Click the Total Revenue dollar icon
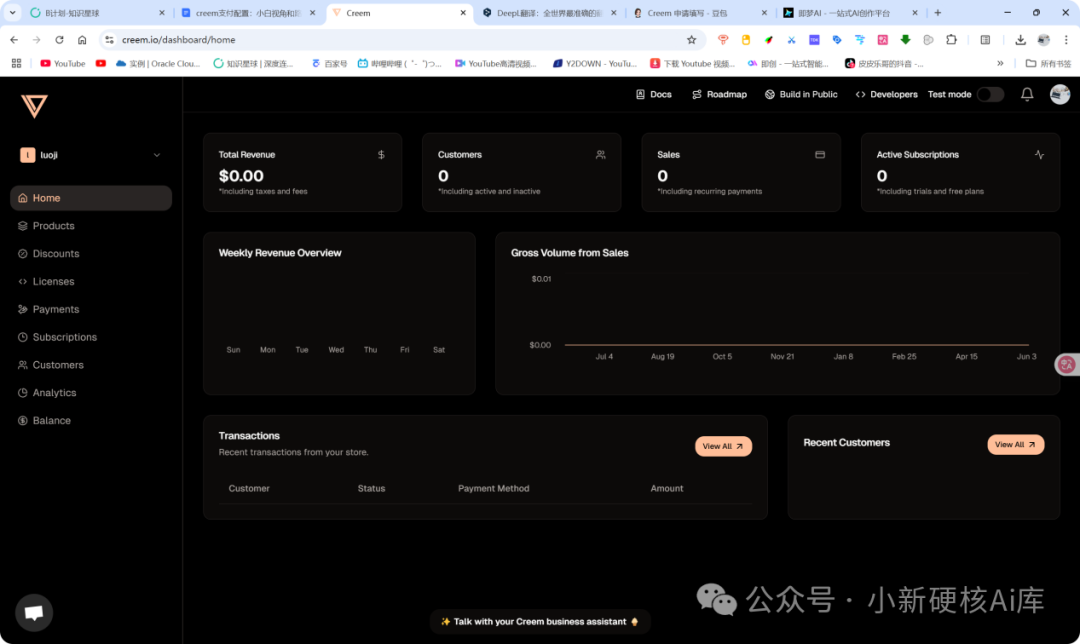 click(x=381, y=155)
